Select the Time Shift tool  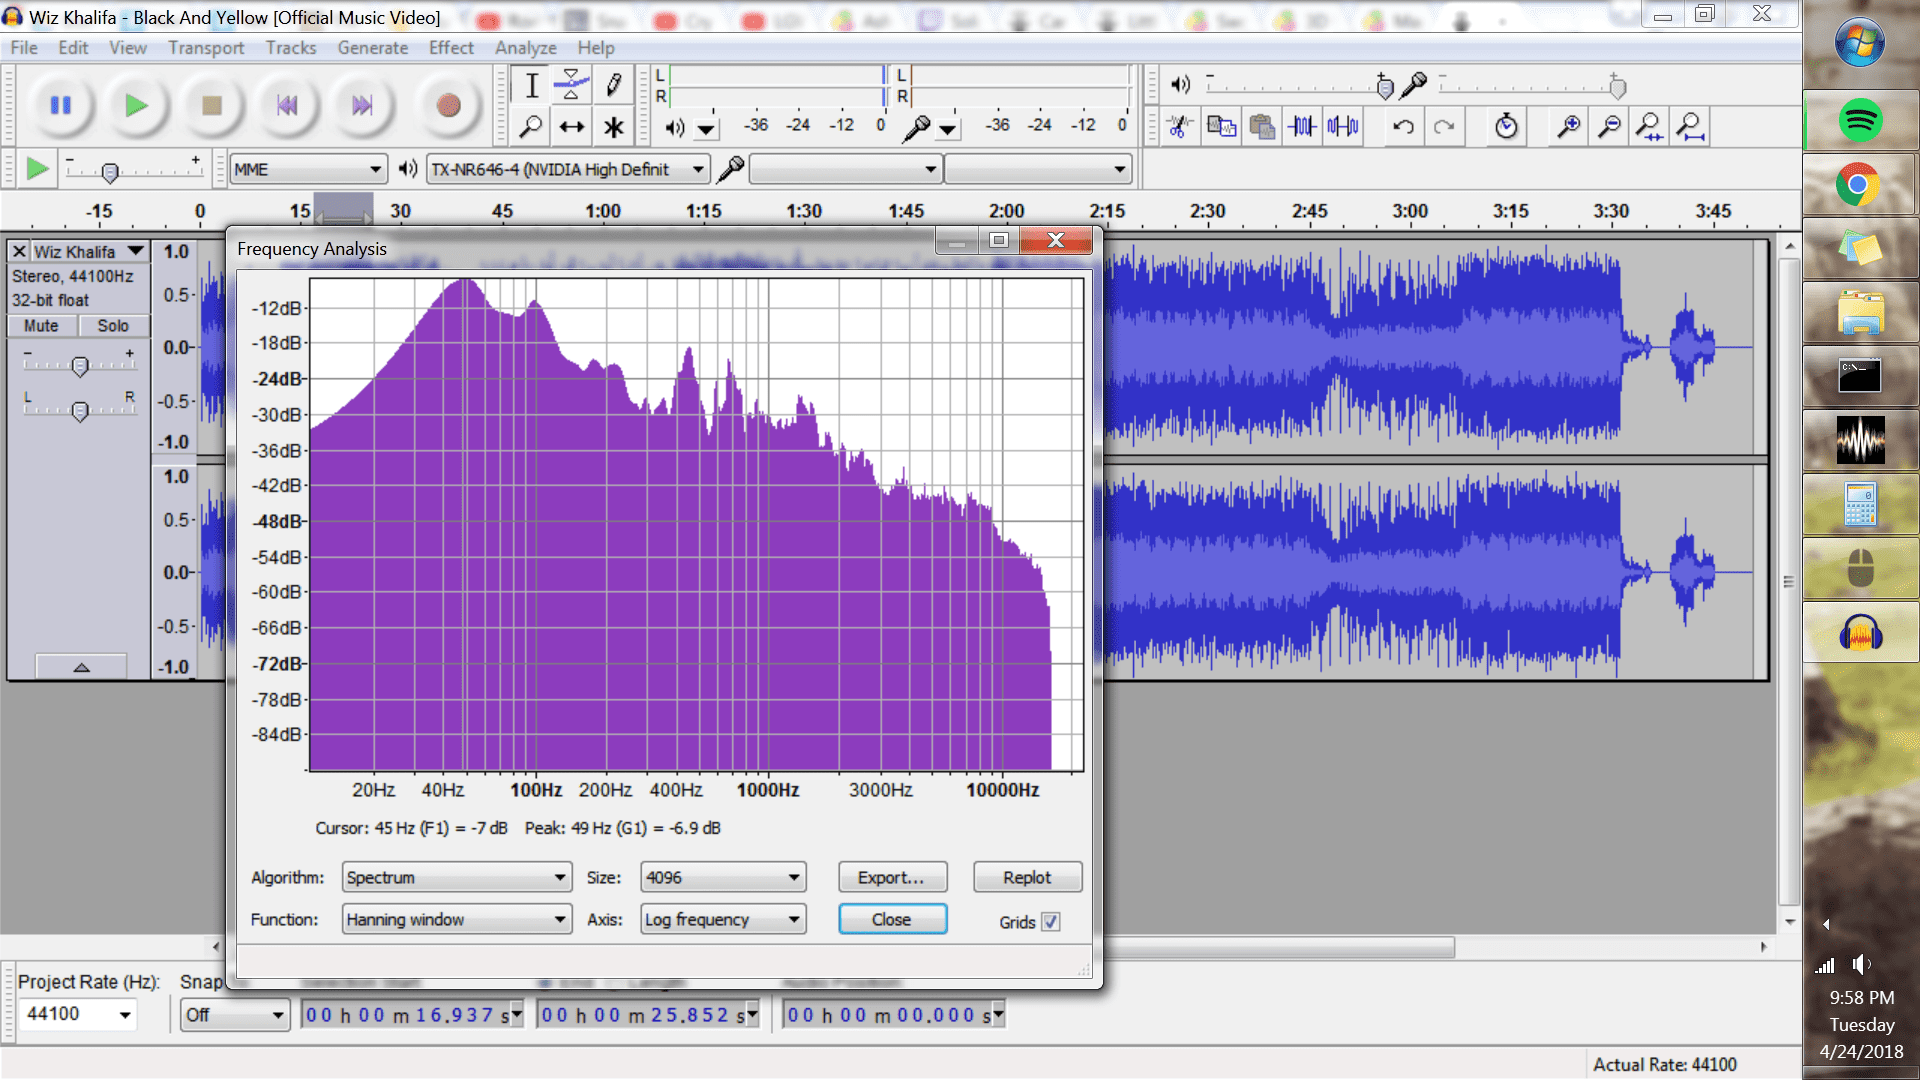click(x=572, y=127)
